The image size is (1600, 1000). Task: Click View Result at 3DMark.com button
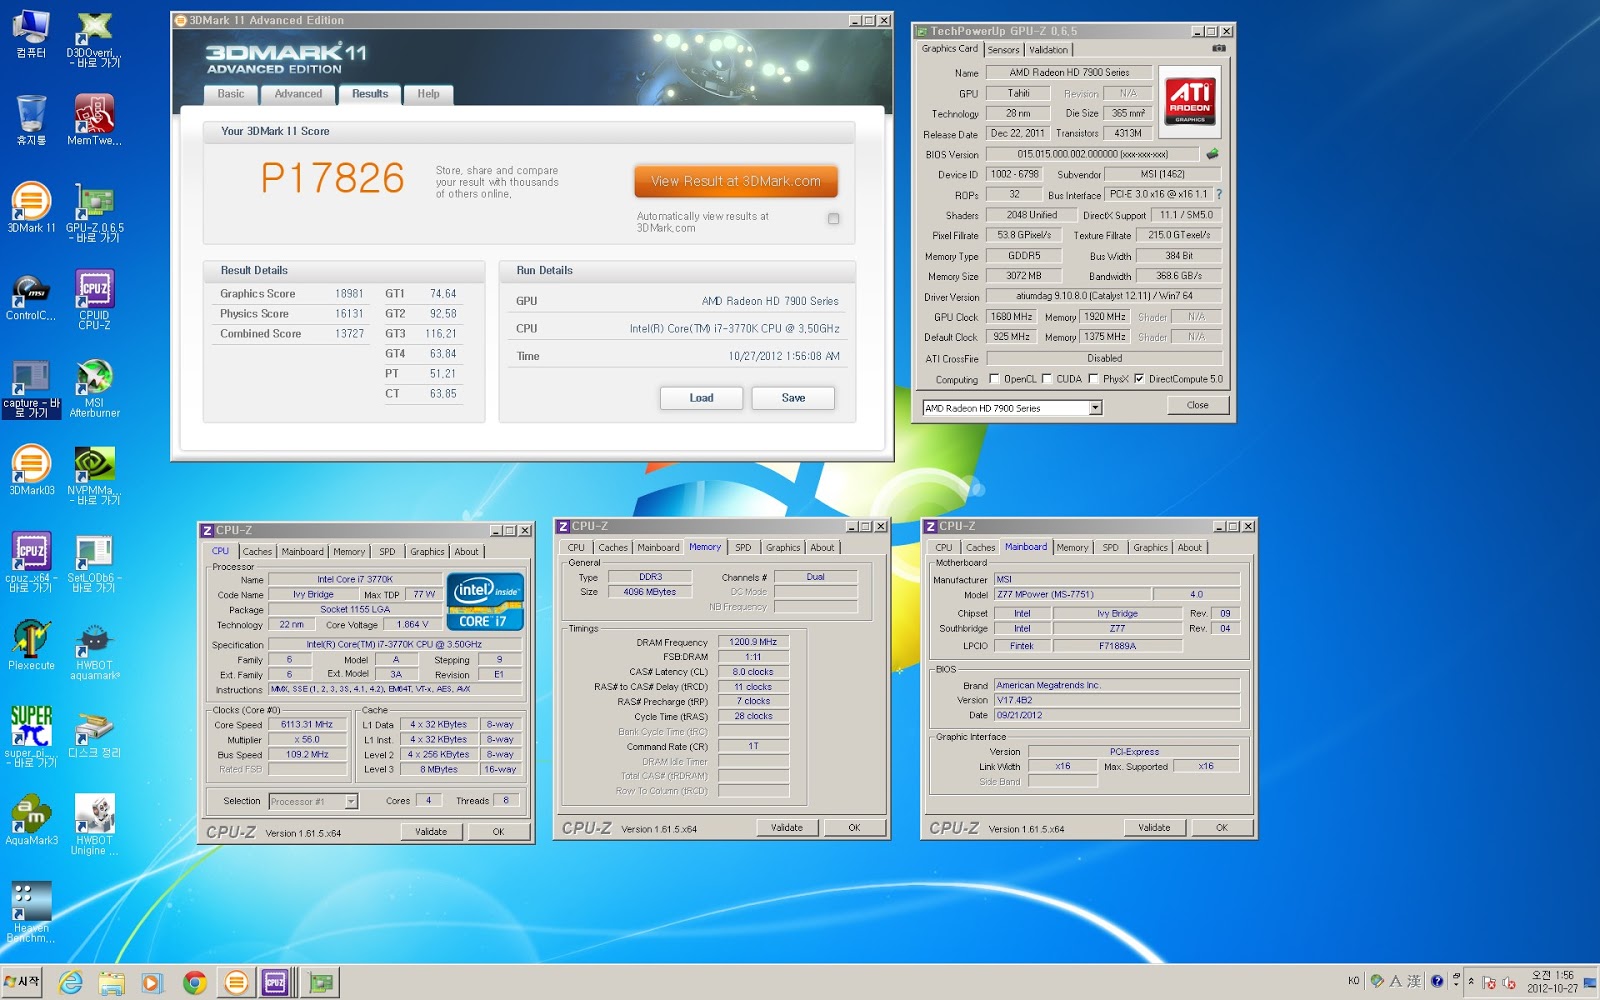coord(736,181)
